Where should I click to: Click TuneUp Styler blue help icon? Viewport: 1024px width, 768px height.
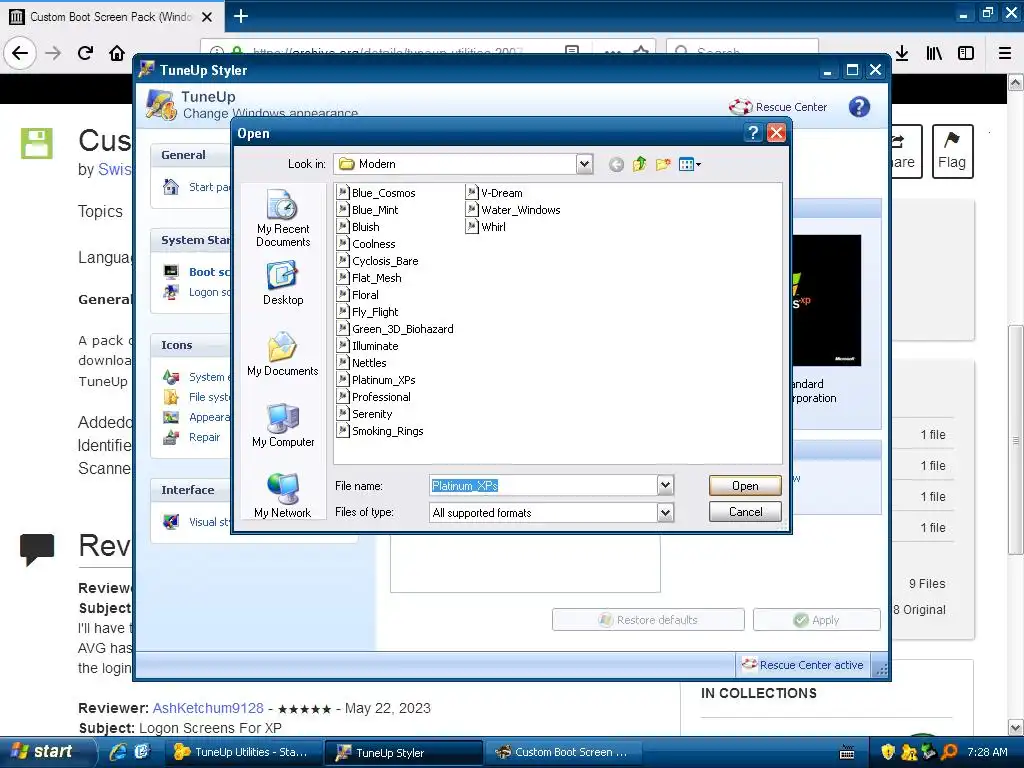(859, 106)
